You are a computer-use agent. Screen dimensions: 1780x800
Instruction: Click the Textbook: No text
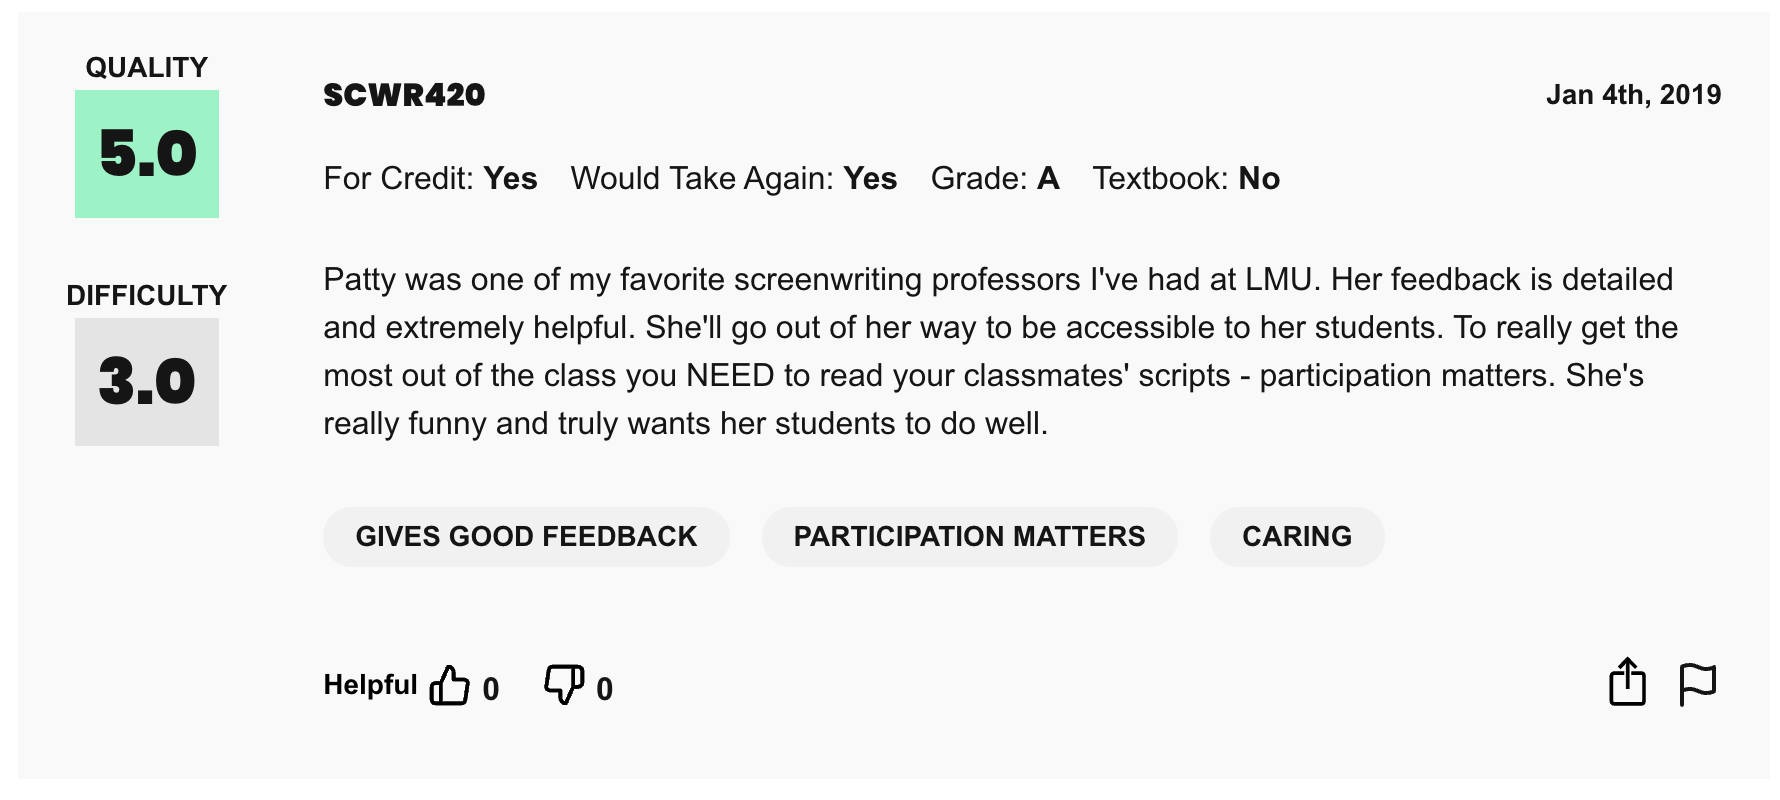click(1187, 178)
